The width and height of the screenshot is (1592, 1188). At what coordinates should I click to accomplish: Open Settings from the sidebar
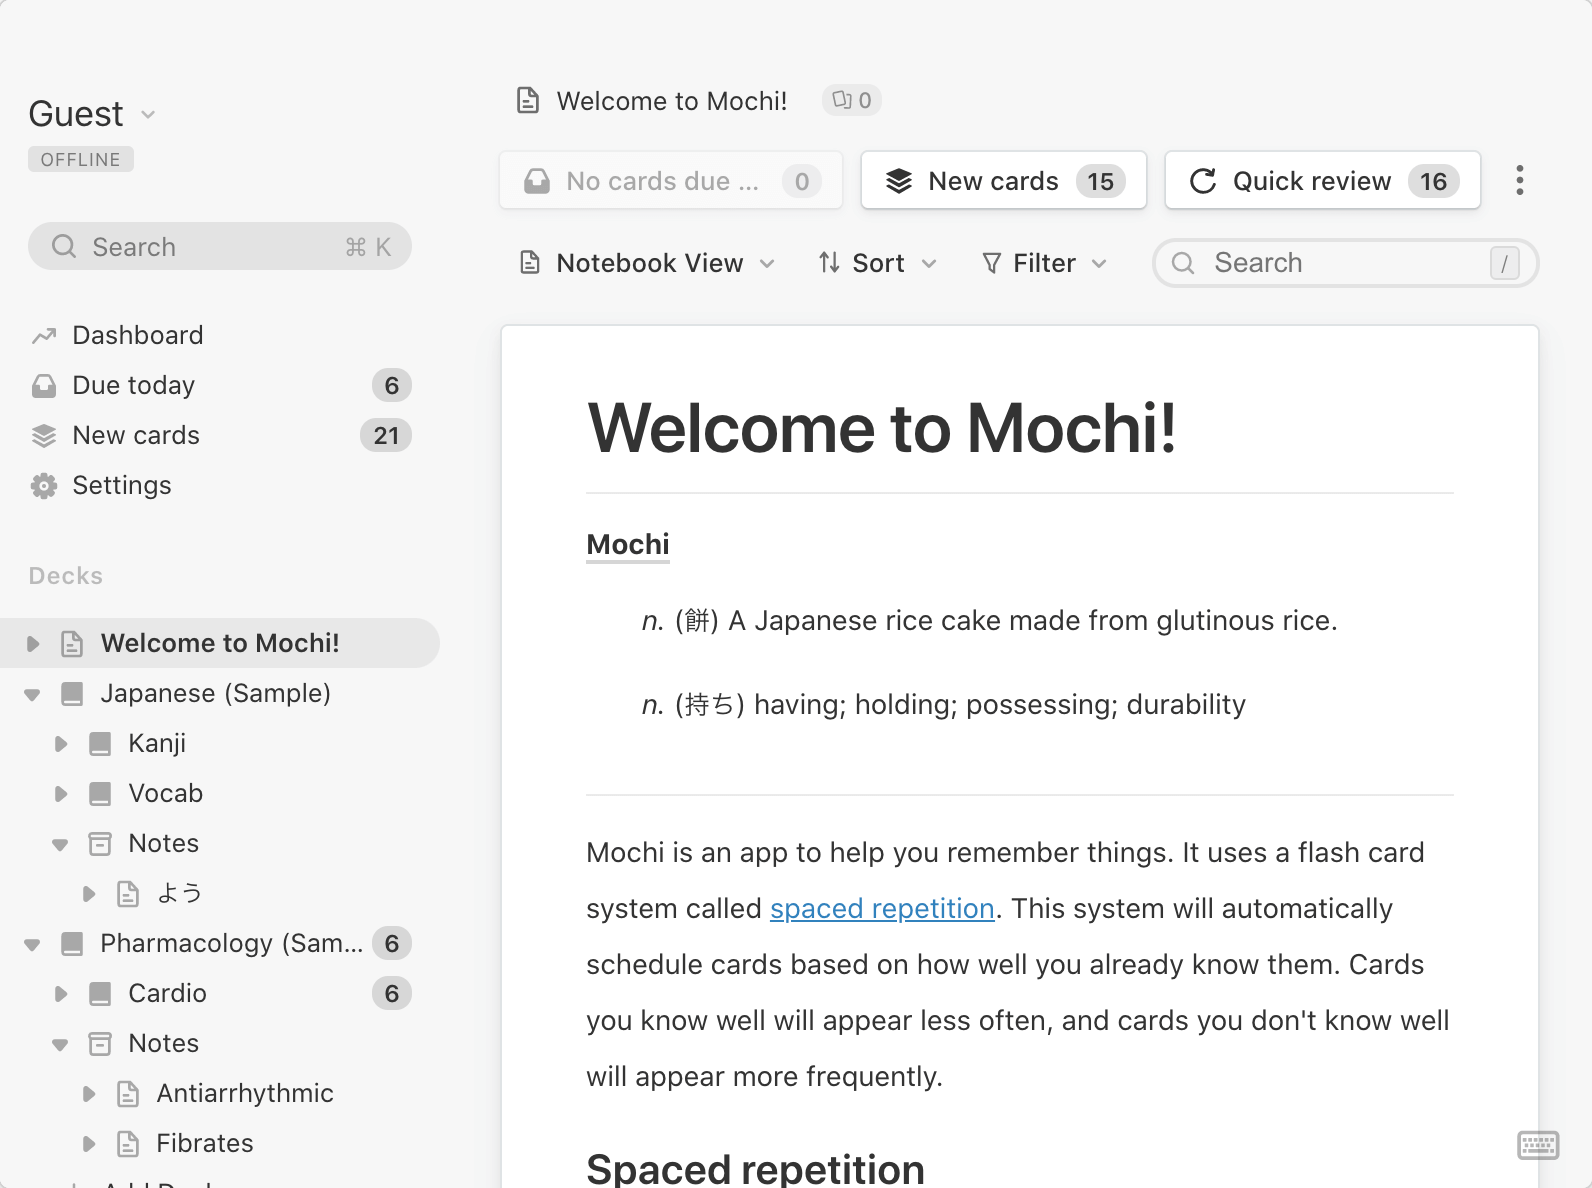pos(121,485)
